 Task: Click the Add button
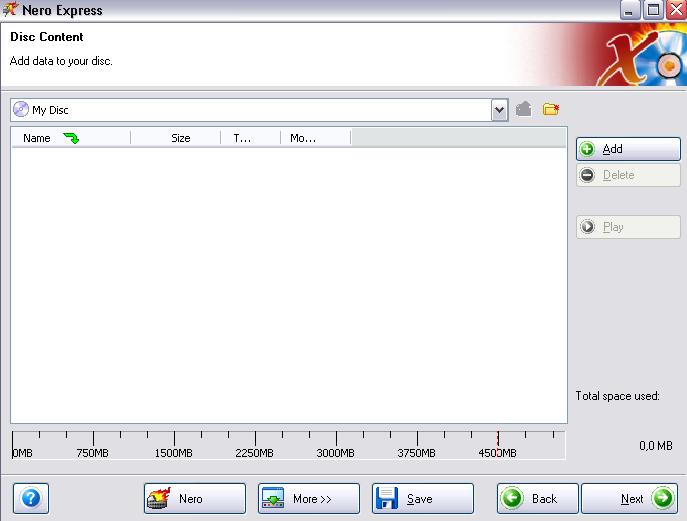click(x=628, y=149)
